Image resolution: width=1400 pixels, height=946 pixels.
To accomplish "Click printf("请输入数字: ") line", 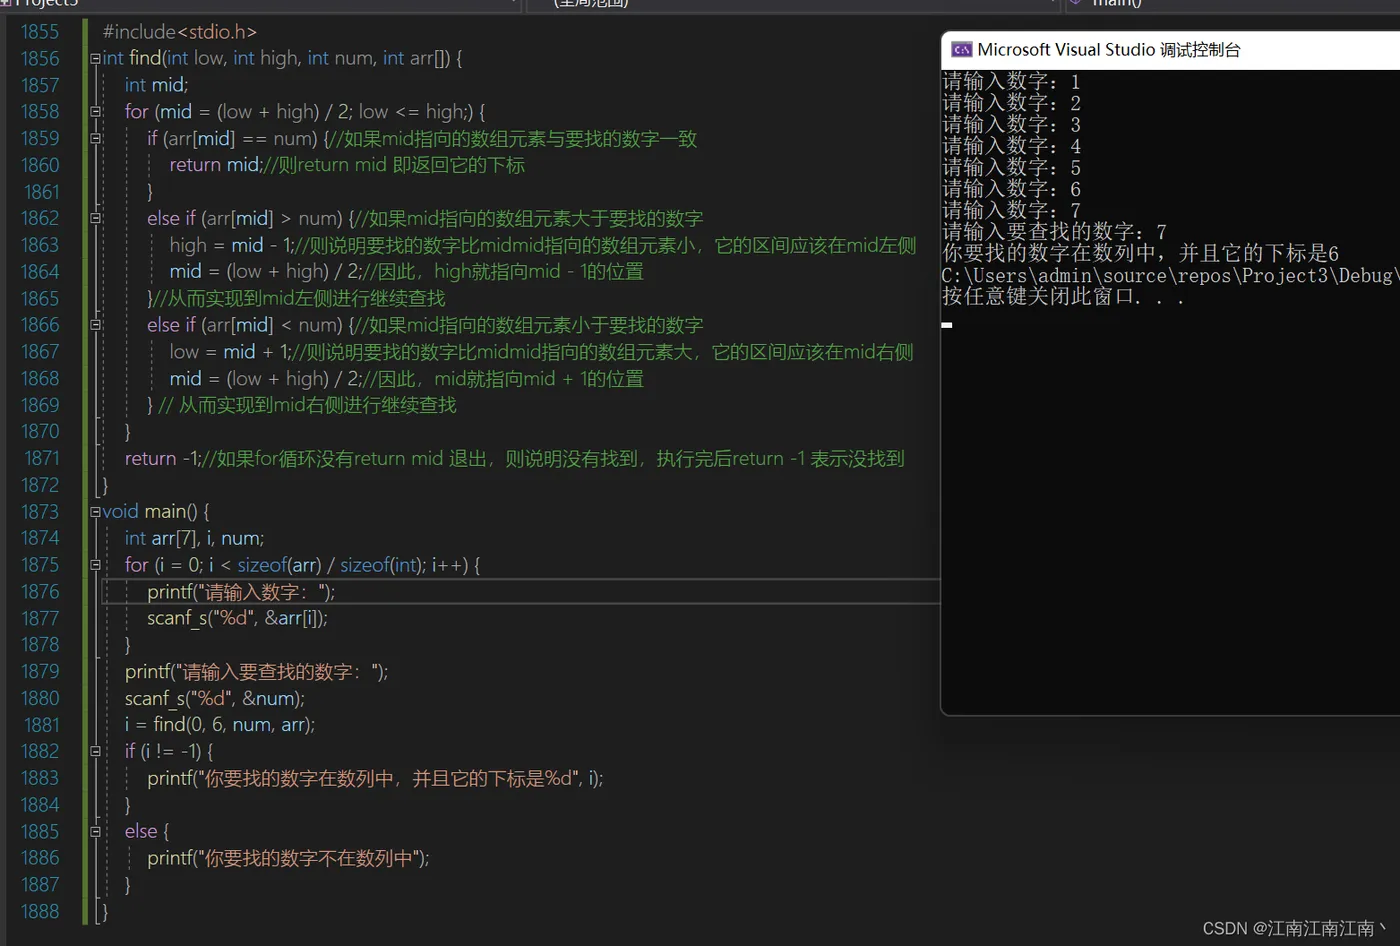I will 241,592.
